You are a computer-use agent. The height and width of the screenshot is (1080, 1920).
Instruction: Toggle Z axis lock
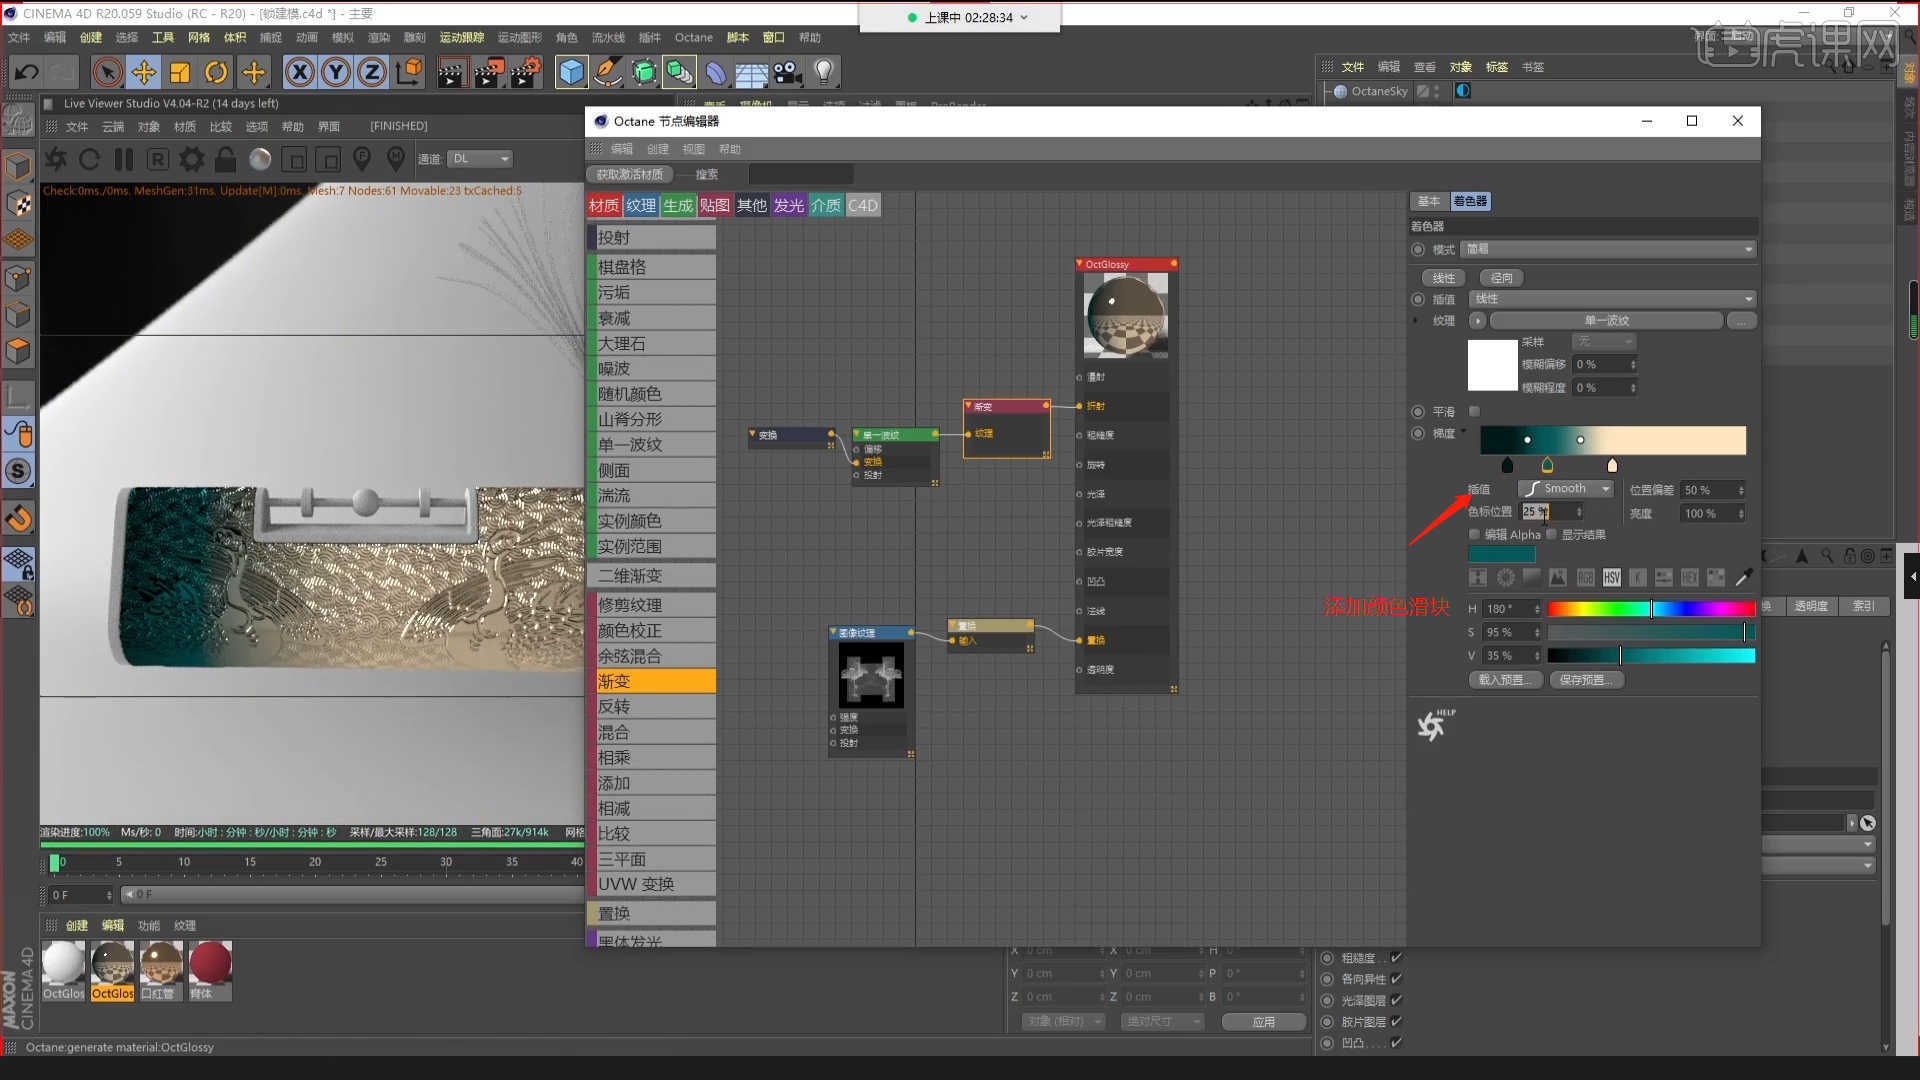pos(372,72)
